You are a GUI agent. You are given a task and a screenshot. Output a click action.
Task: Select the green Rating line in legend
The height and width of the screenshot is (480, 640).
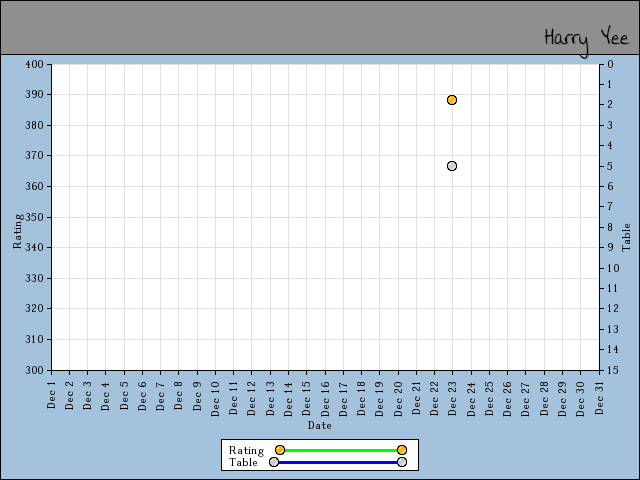[340, 450]
